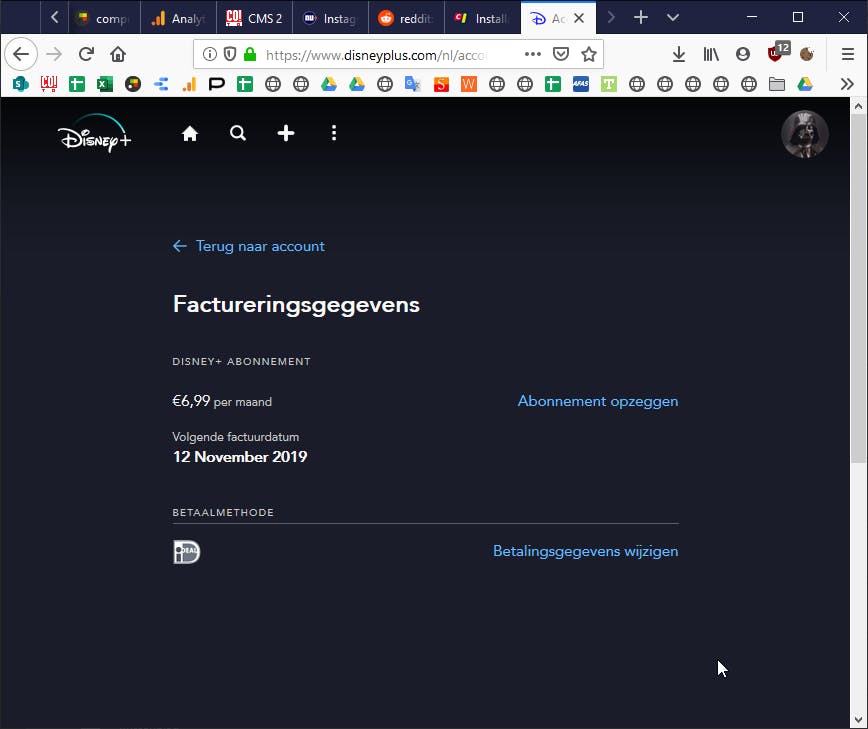Open tracking protection shield panel
Screen dimensions: 868x729
pyautogui.click(x=230, y=54)
